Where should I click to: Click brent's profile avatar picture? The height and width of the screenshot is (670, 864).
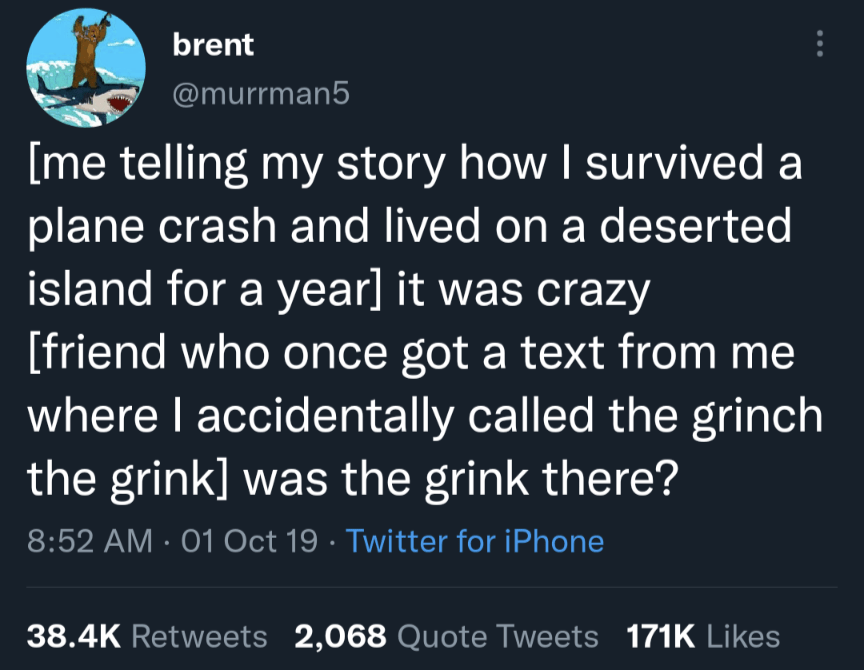86,69
